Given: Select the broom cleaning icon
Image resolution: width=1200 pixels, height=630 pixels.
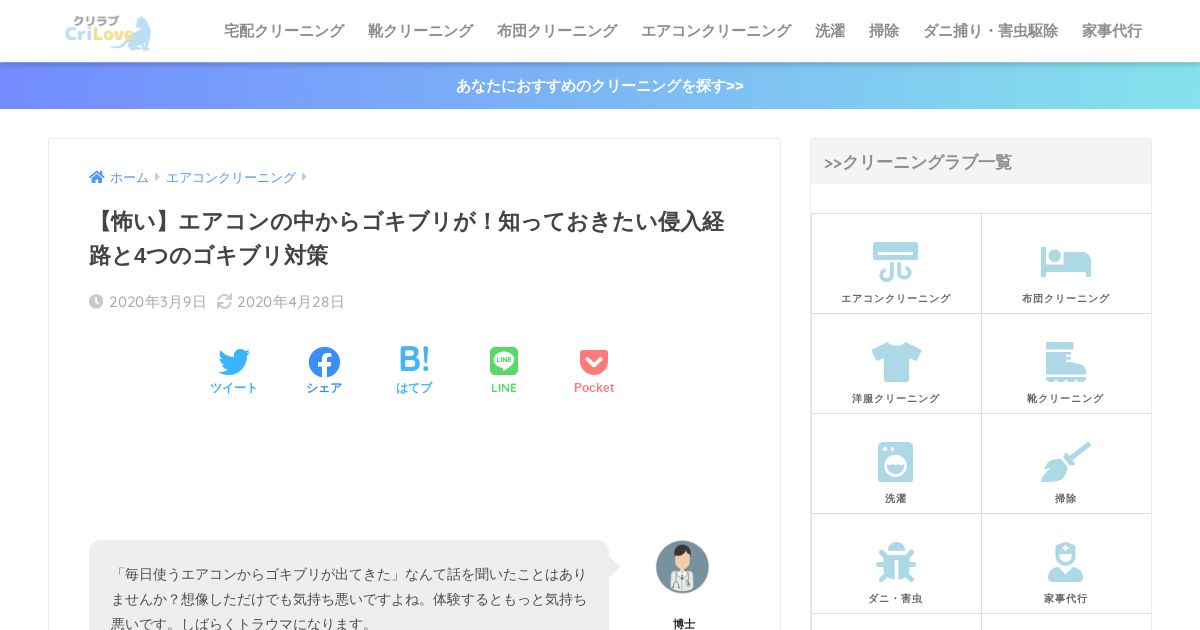Looking at the screenshot, I should (x=1065, y=462).
